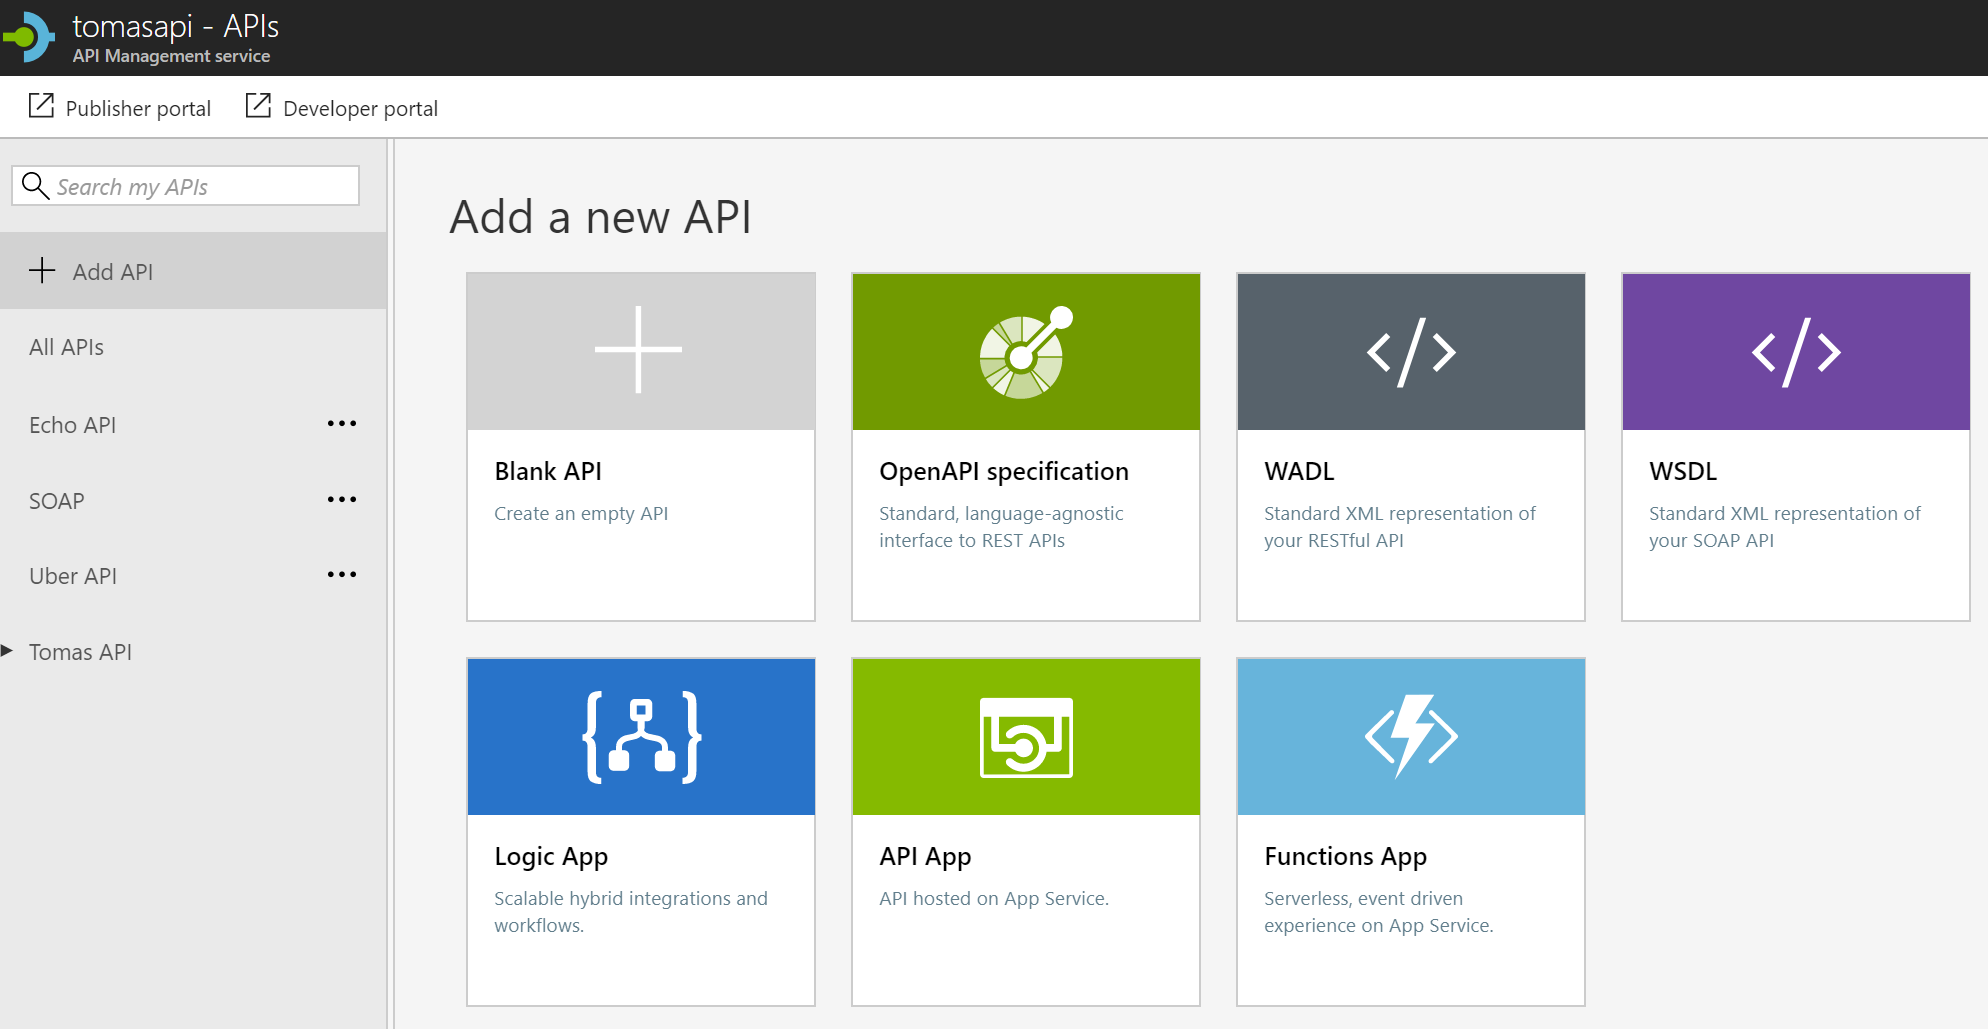Click 'Serverless, event driven' description text

[x=1363, y=899]
